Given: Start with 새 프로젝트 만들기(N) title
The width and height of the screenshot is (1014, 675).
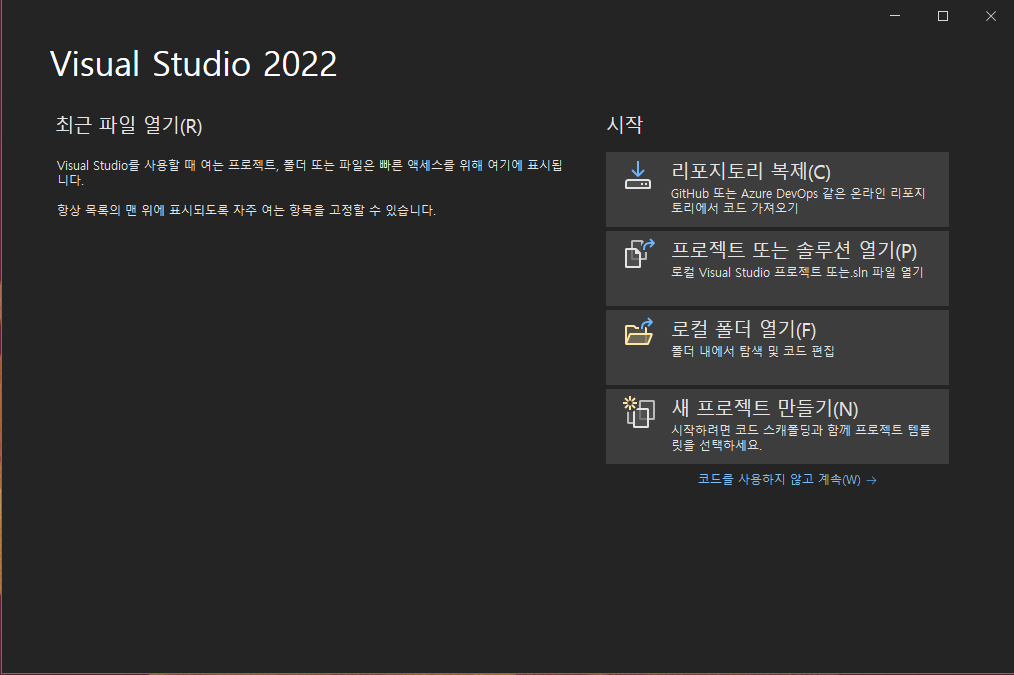Looking at the screenshot, I should [x=764, y=408].
